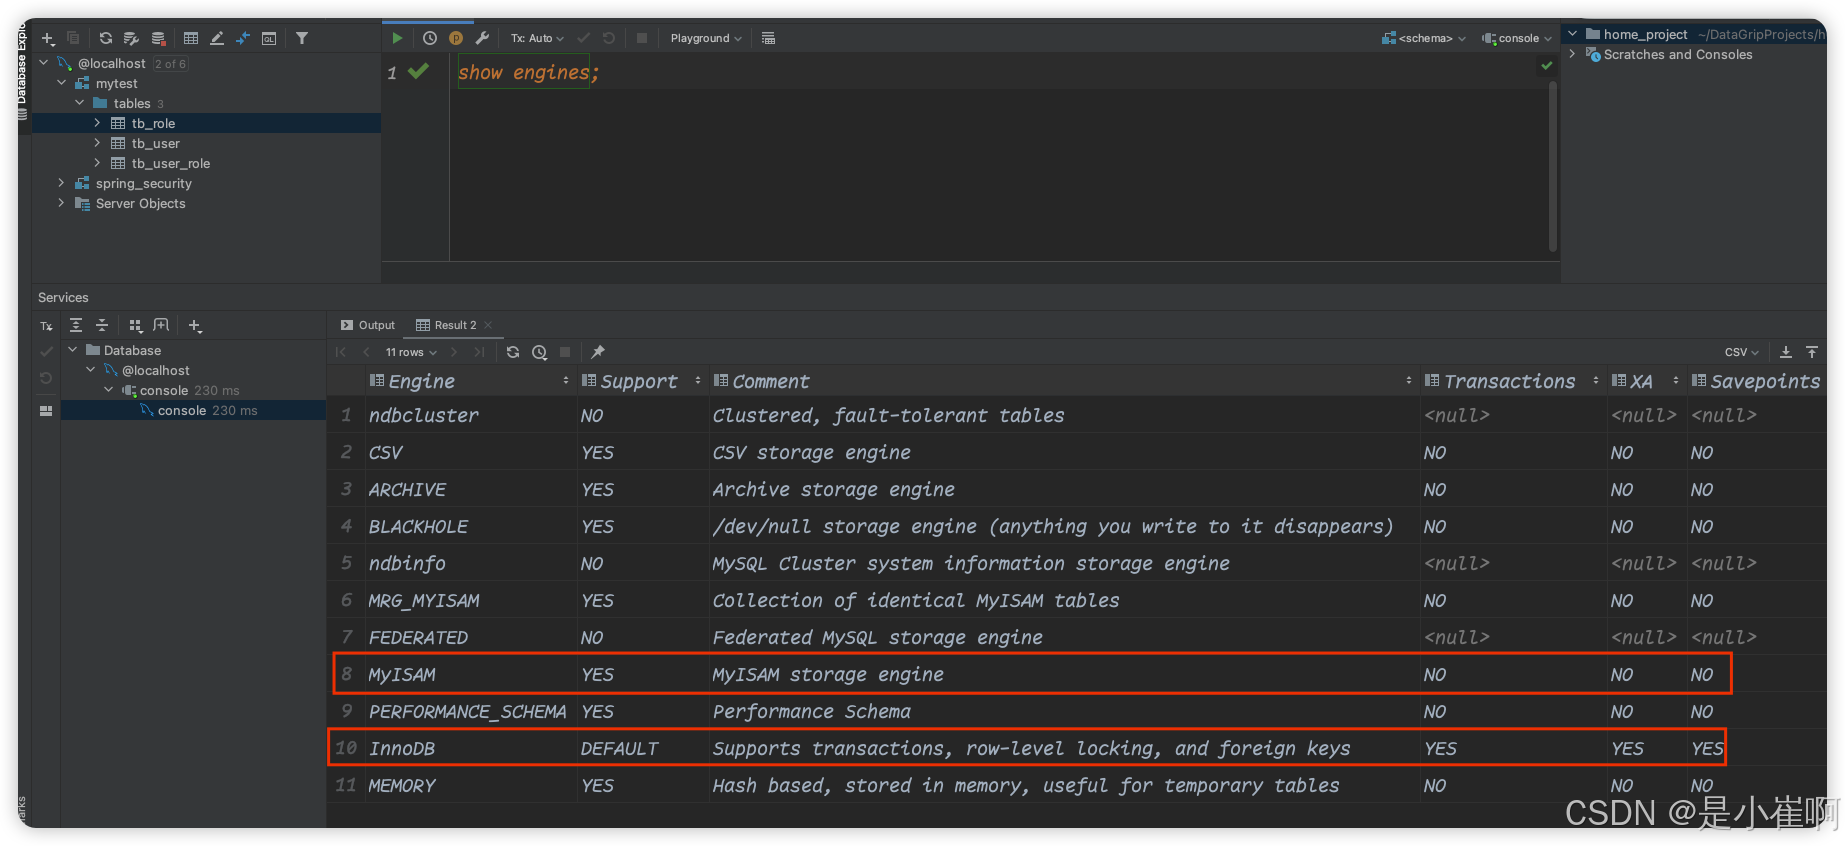
Task: Click the editor's vertical scrollbar
Action: (1552, 165)
